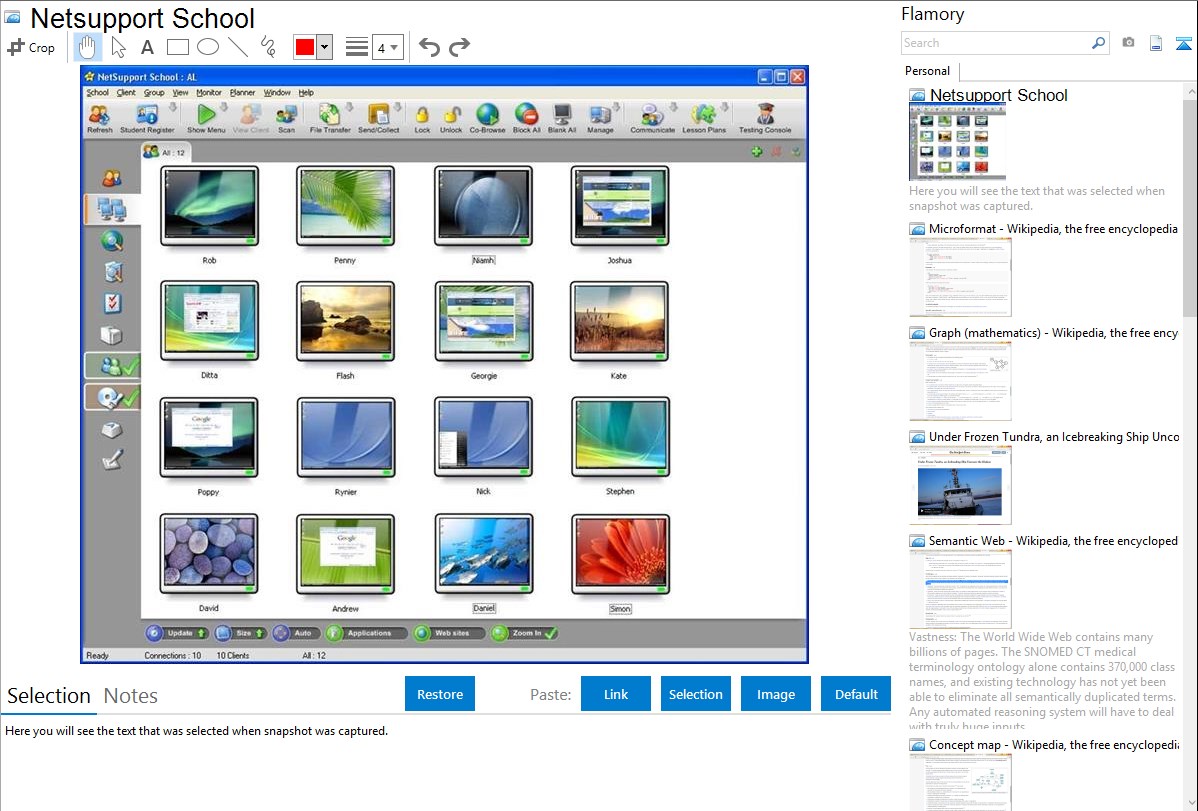The width and height of the screenshot is (1198, 811).
Task: Click the camera capture icon in Flamory panel
Action: coord(1128,43)
